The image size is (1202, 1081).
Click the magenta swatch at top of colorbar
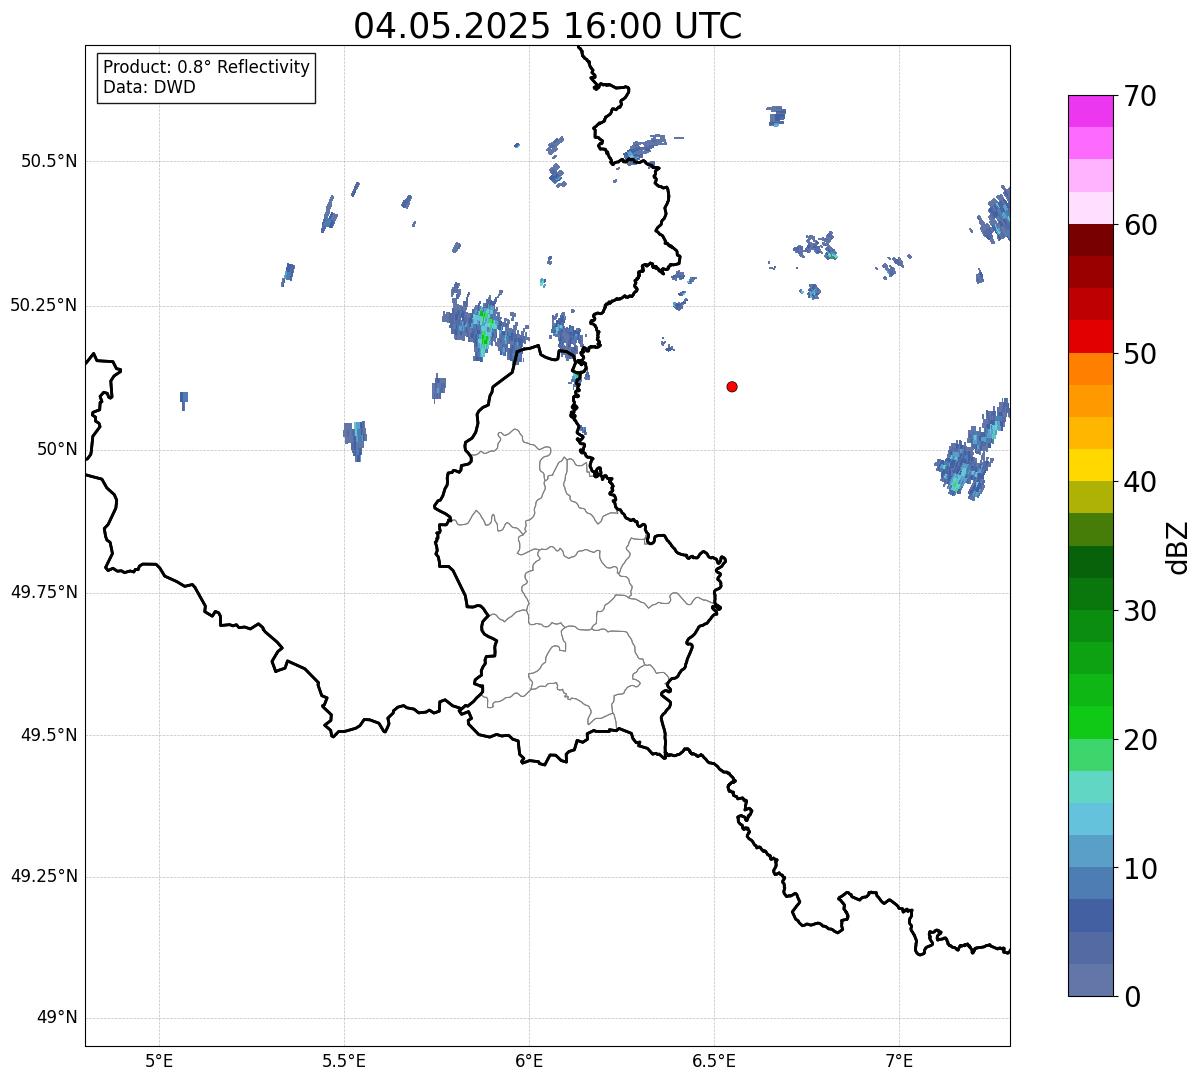(1091, 111)
